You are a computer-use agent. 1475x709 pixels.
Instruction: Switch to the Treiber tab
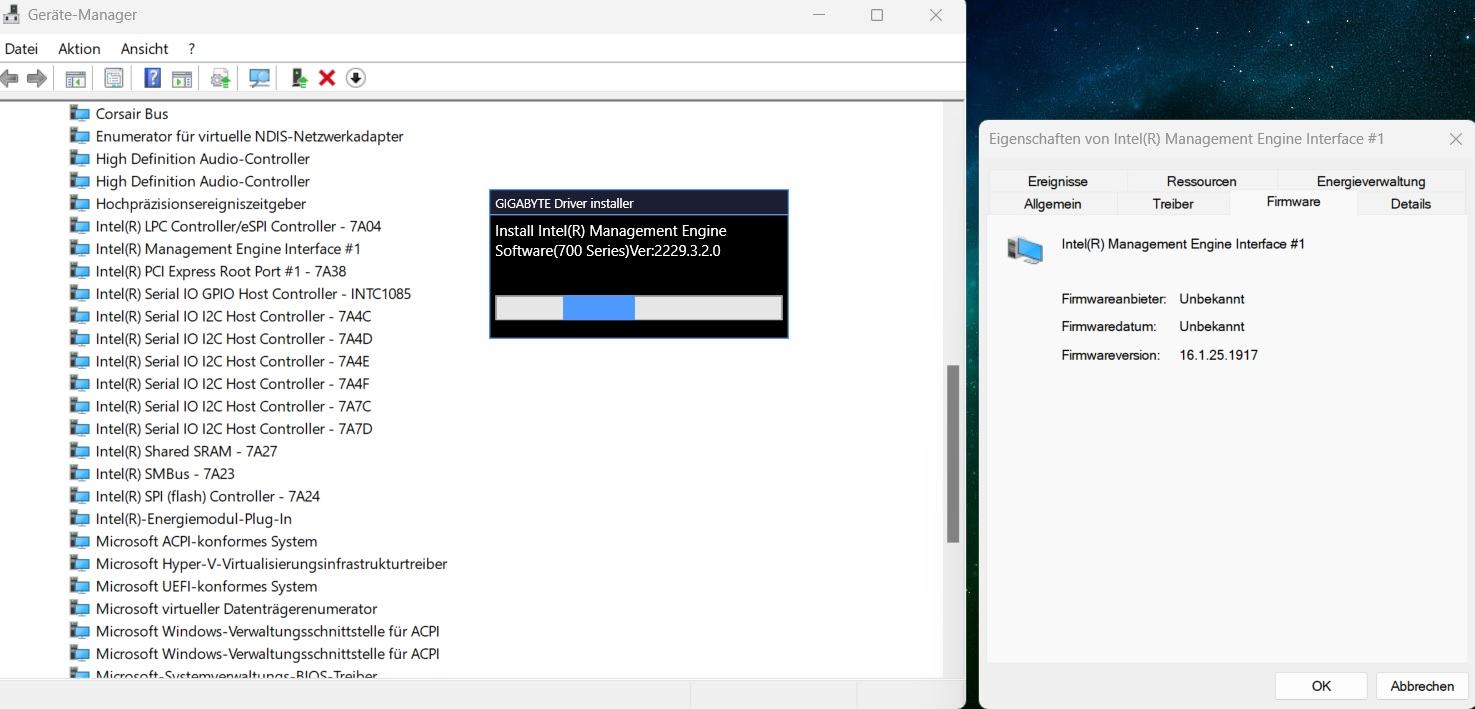(x=1173, y=204)
